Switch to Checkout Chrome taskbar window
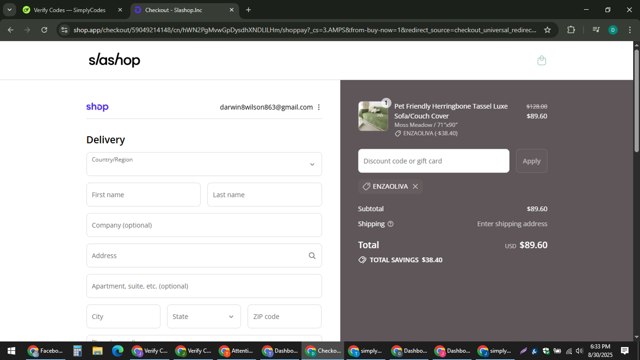This screenshot has height=360, width=640. pos(322,351)
